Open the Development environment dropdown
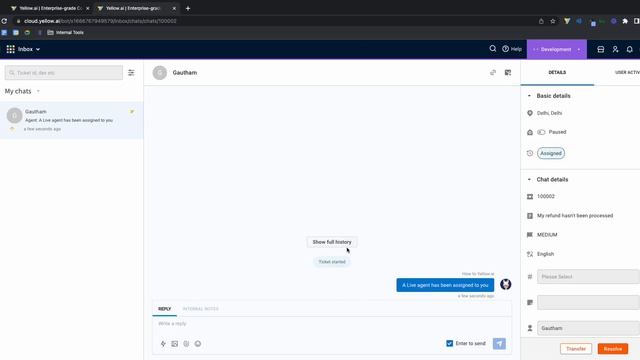 557,49
